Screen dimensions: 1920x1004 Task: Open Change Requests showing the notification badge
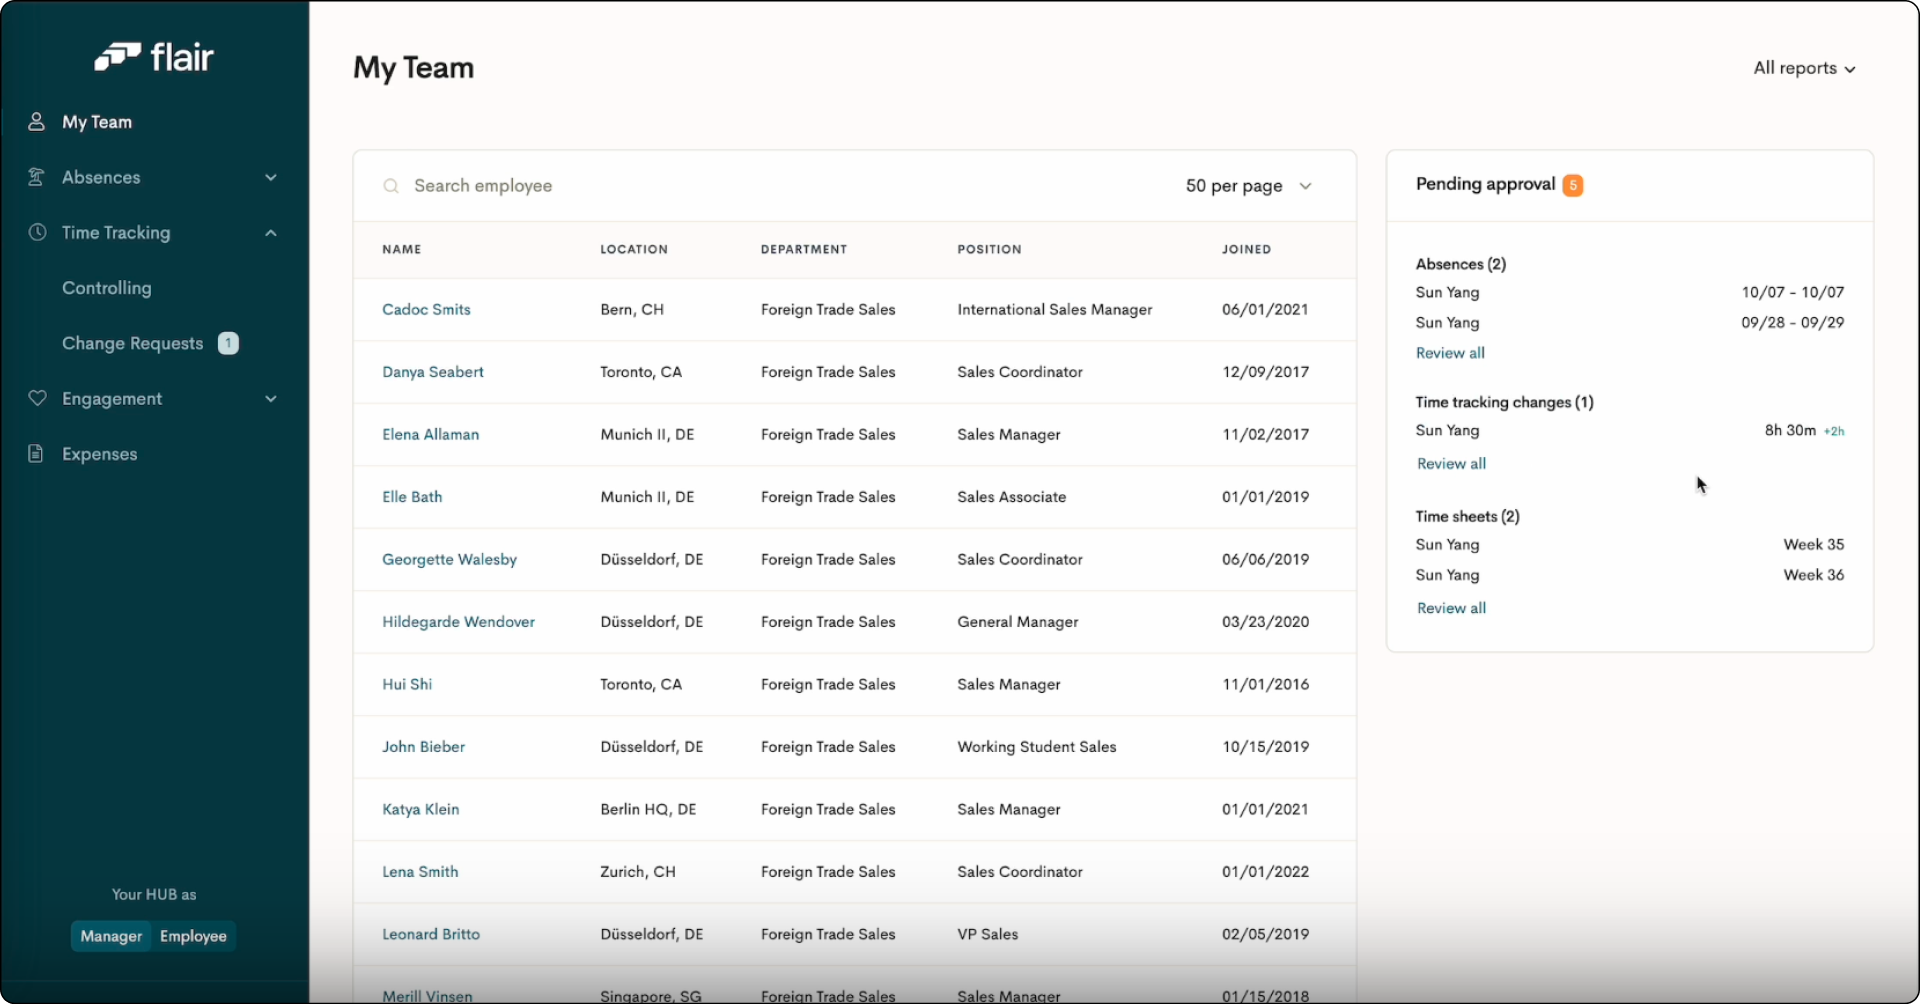pyautogui.click(x=228, y=343)
